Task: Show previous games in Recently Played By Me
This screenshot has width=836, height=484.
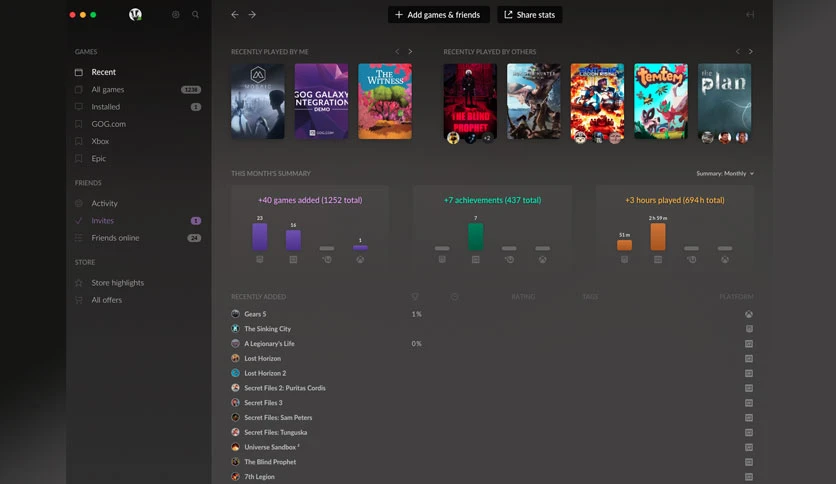Action: [397, 52]
